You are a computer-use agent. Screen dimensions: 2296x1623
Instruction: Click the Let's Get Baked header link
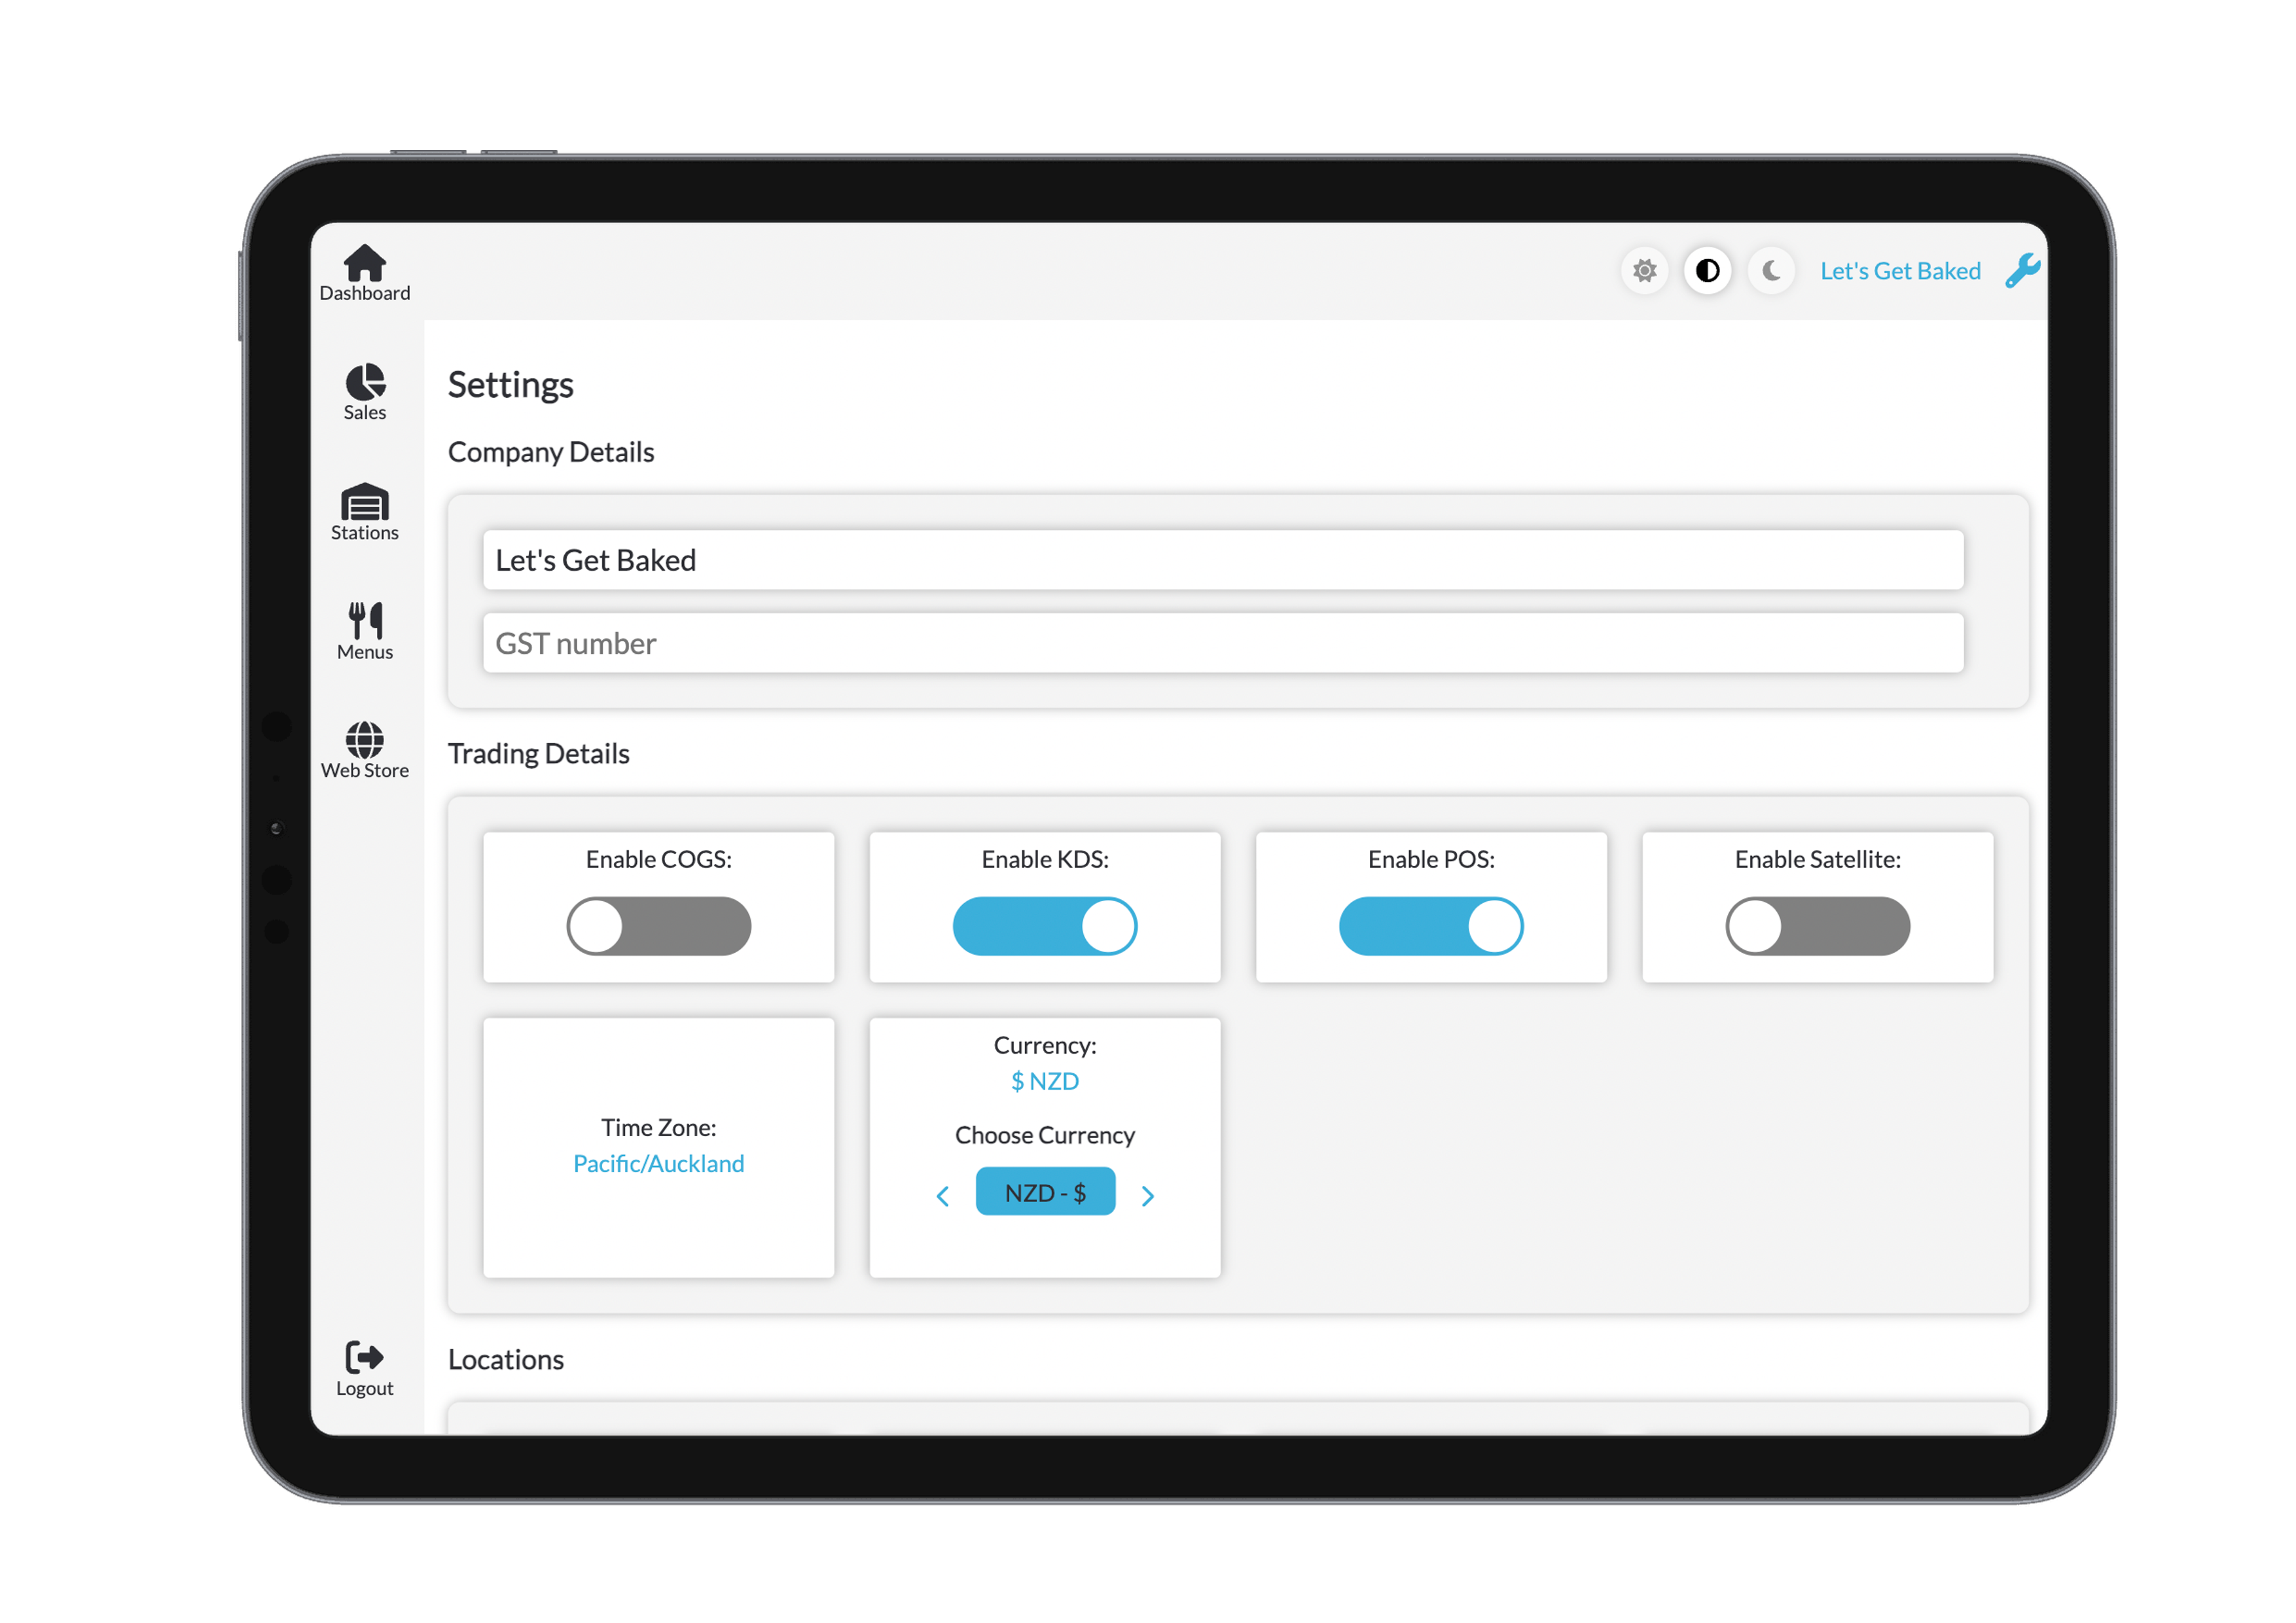pyautogui.click(x=1899, y=271)
